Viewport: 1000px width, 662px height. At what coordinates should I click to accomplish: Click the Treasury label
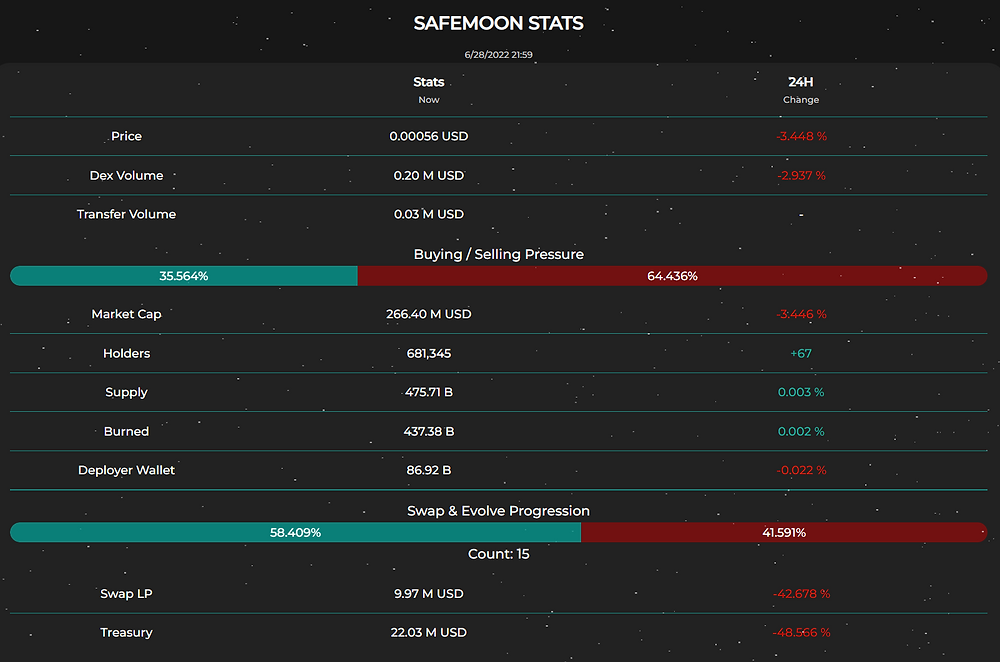(x=126, y=633)
